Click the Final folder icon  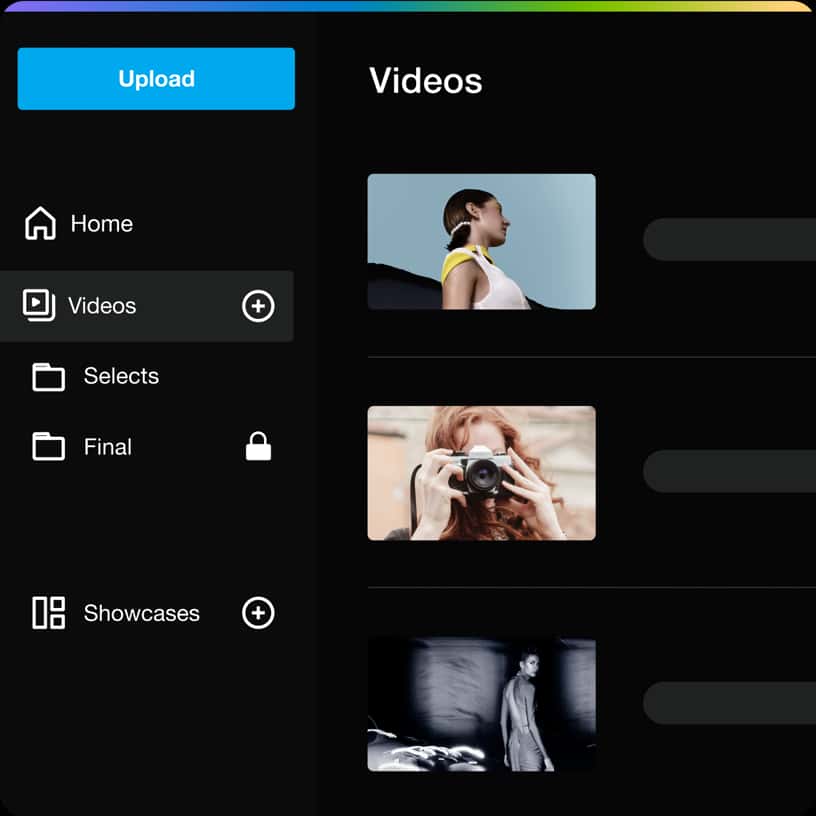click(48, 447)
